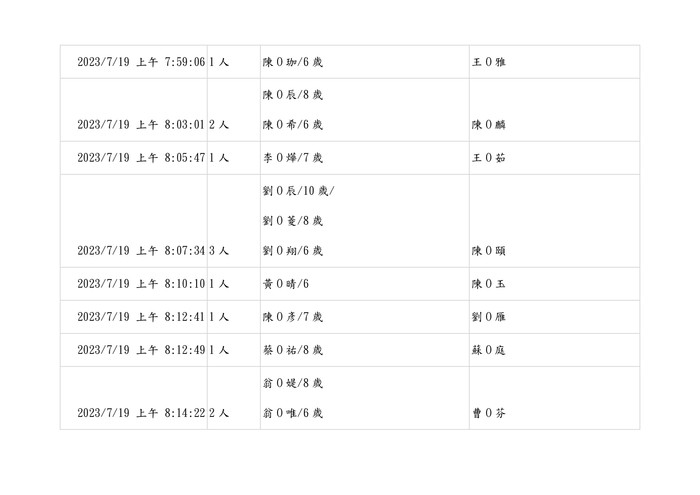Image resolution: width=700 pixels, height=495 pixels.
Task: Click the 7:59:06 timestamp cell
Action: pos(141,62)
